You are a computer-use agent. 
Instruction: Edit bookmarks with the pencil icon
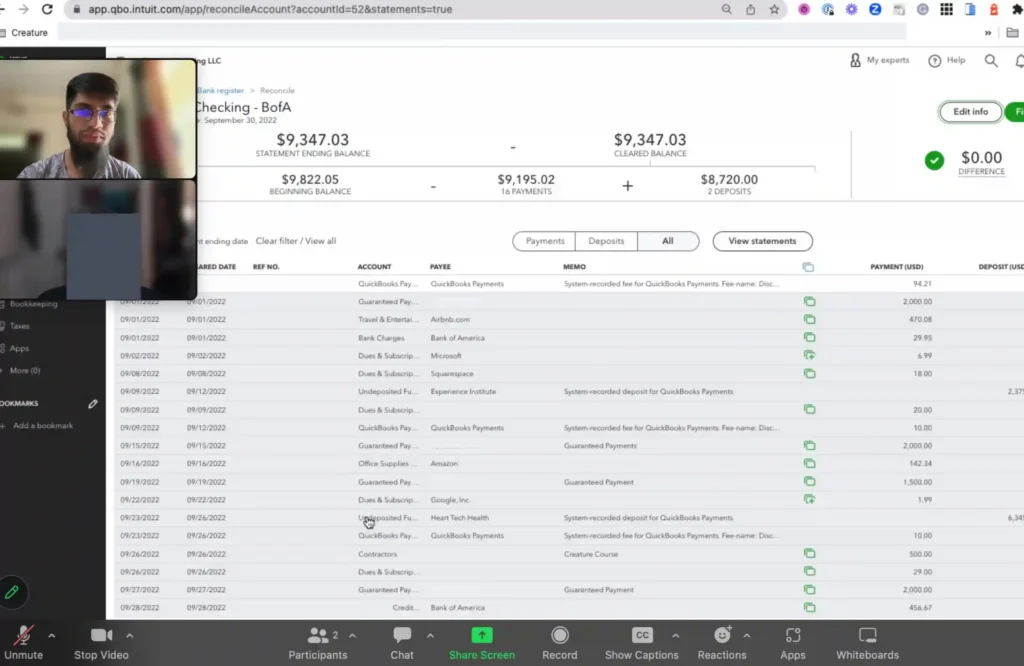click(x=93, y=404)
